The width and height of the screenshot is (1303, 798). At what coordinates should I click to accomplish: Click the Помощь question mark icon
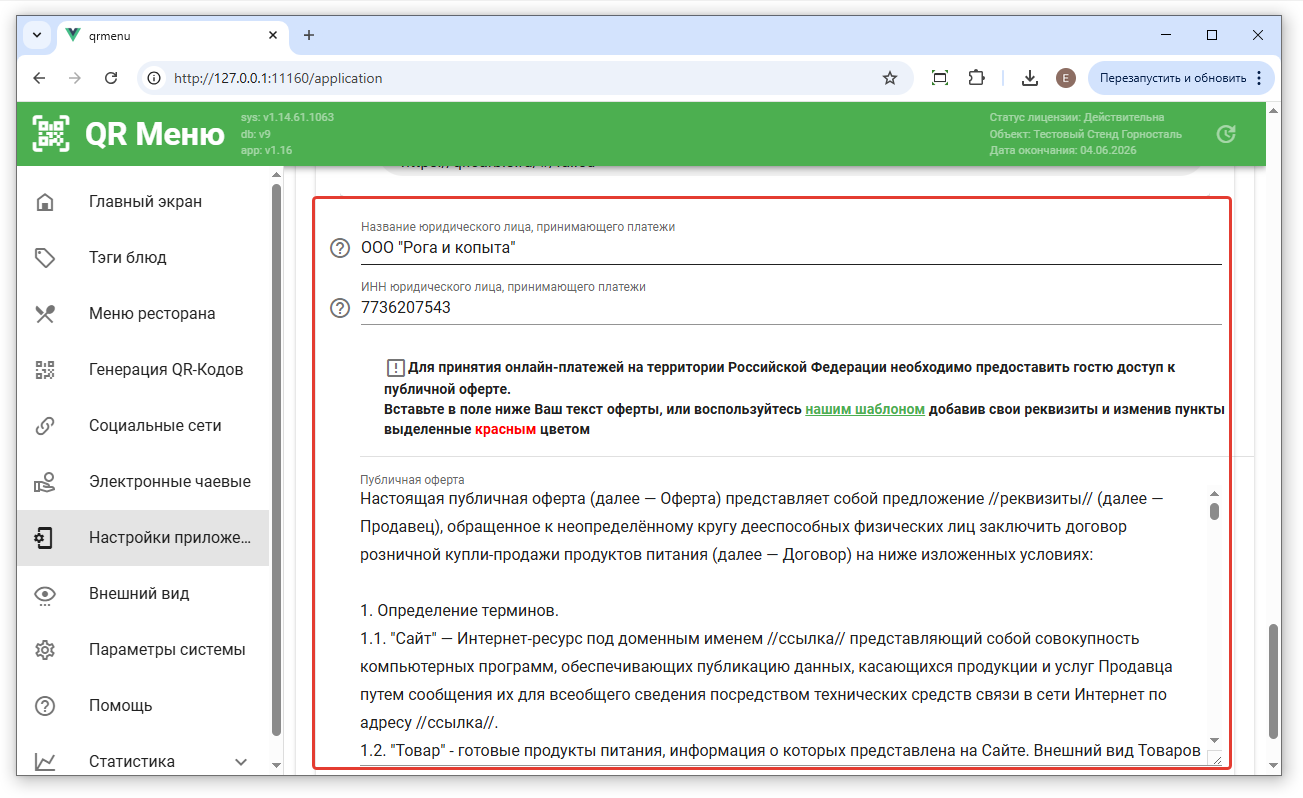coord(45,706)
